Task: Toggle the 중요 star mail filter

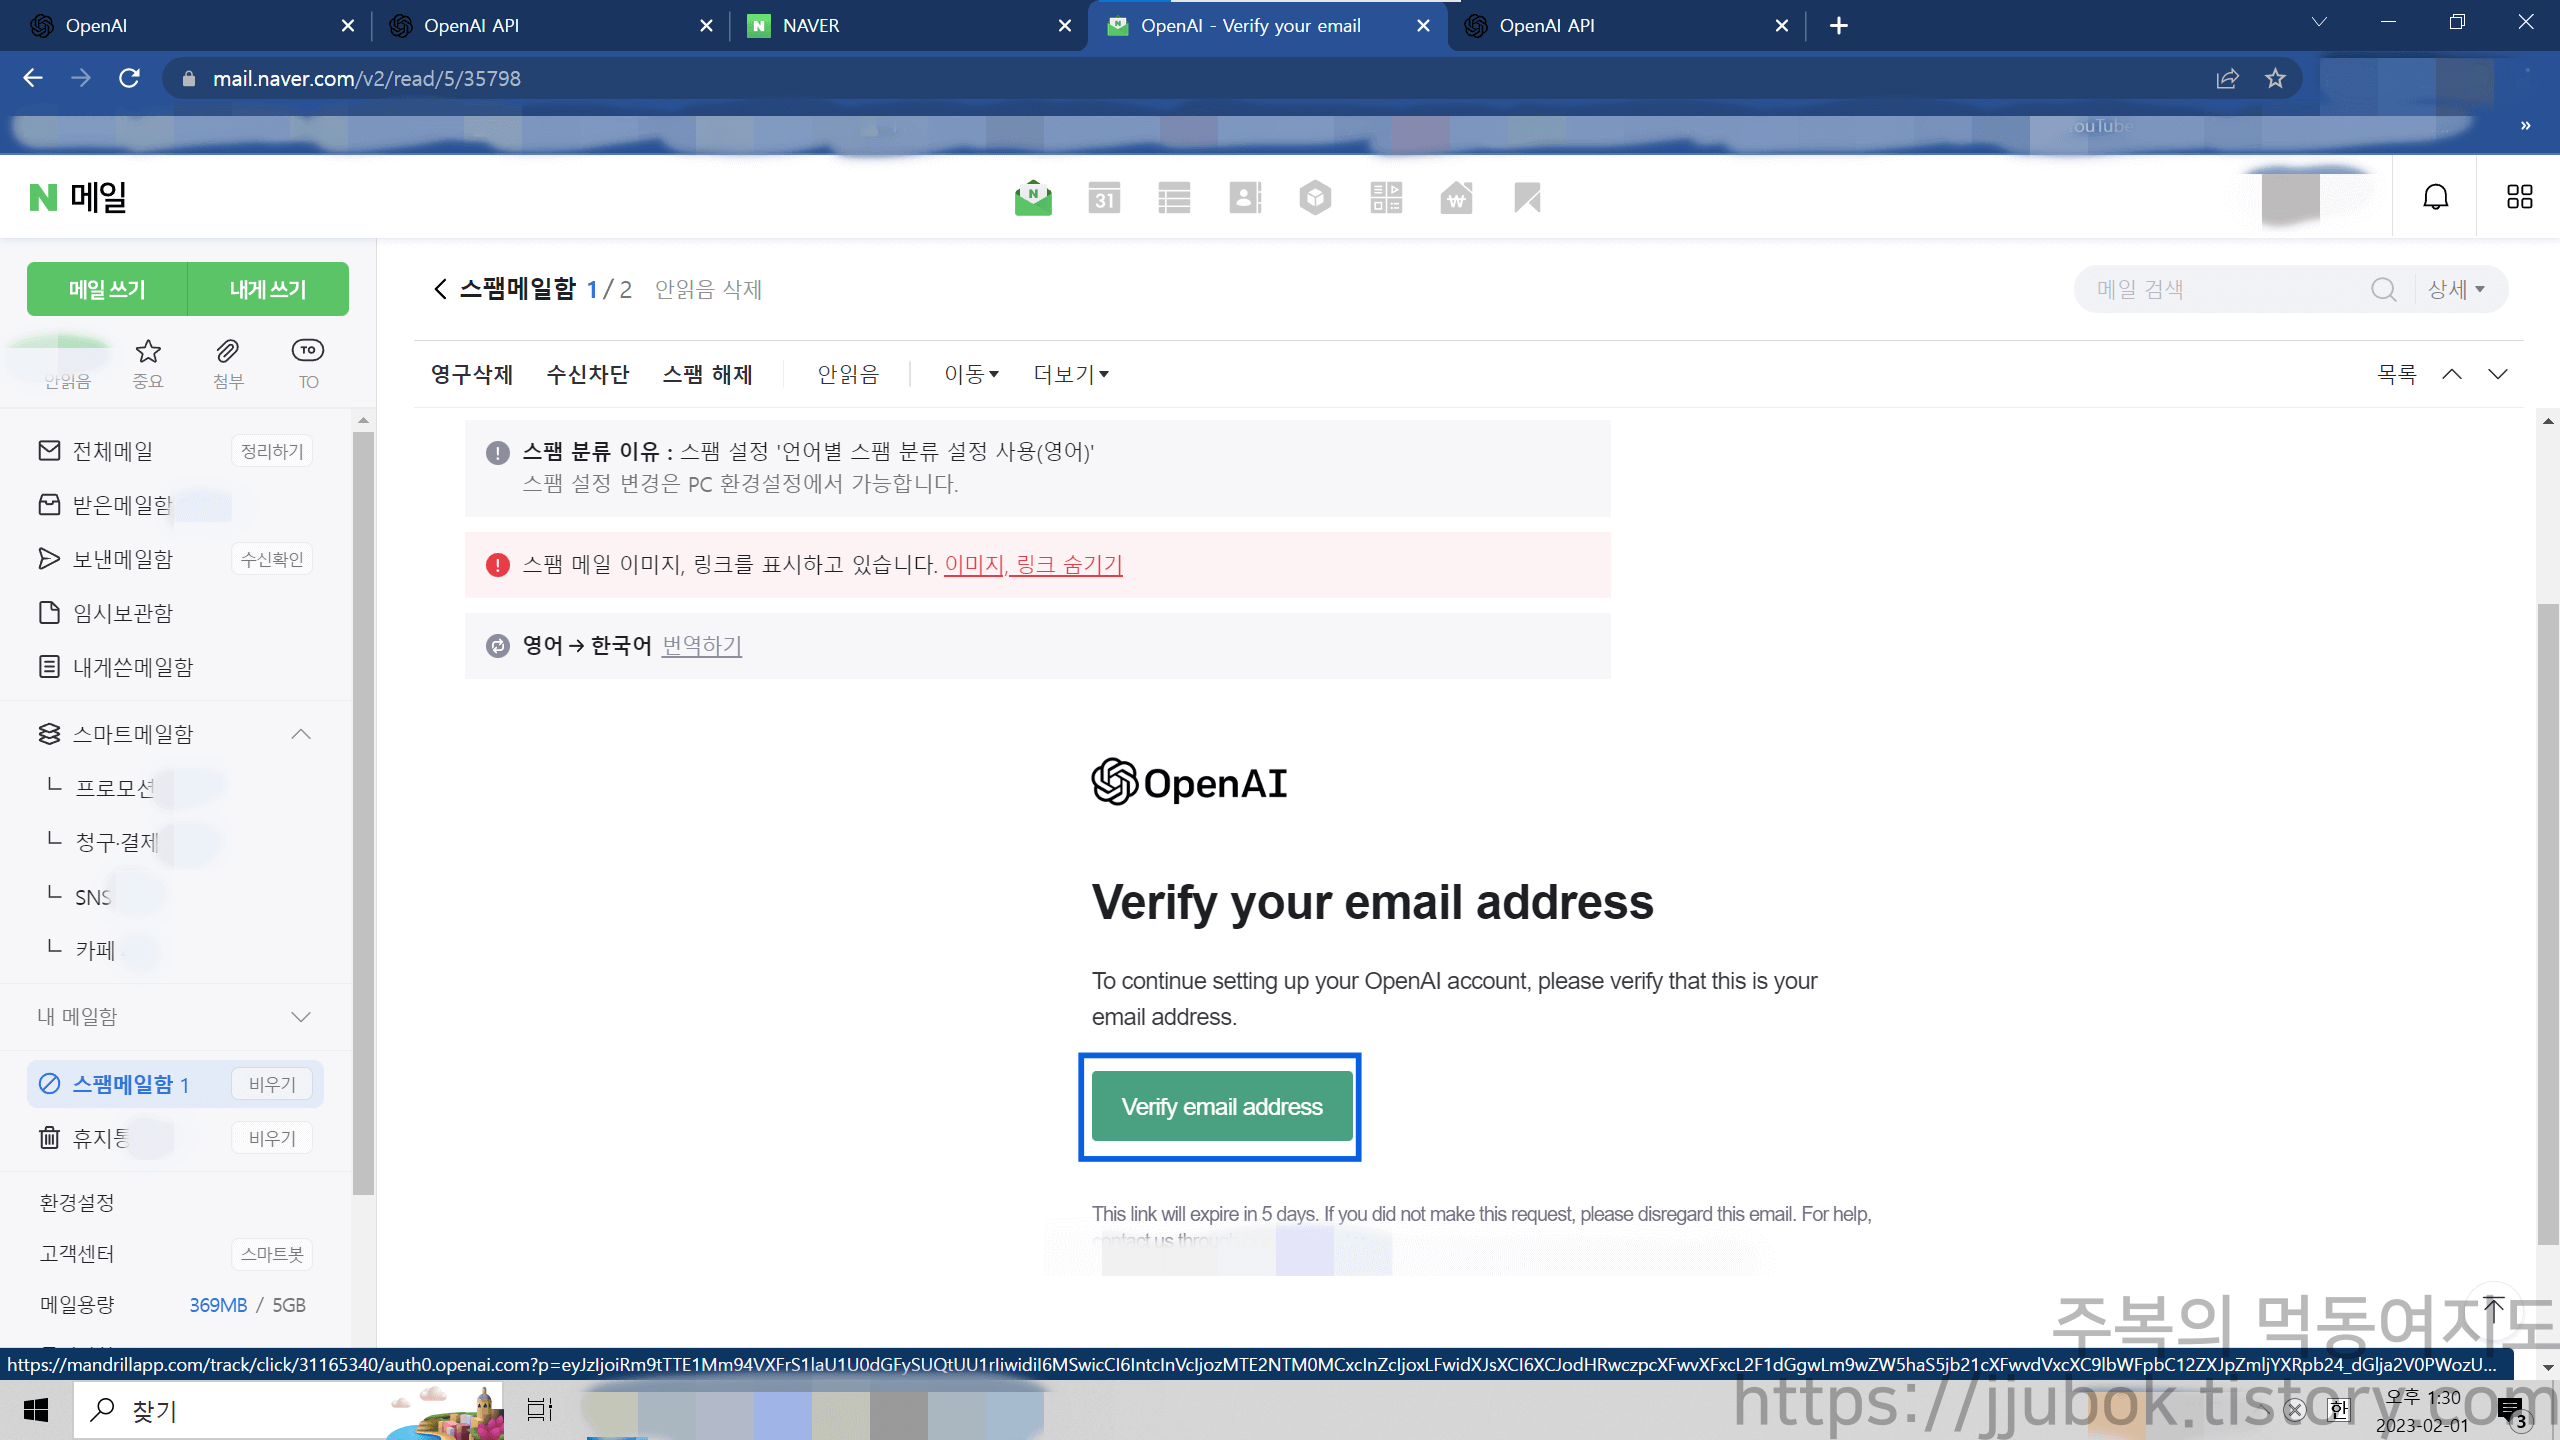Action: click(147, 362)
